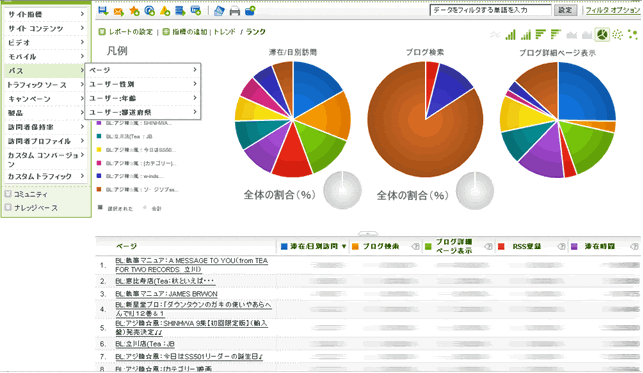Click the email report envelope icon
The width and height of the screenshot is (643, 373).
(119, 11)
